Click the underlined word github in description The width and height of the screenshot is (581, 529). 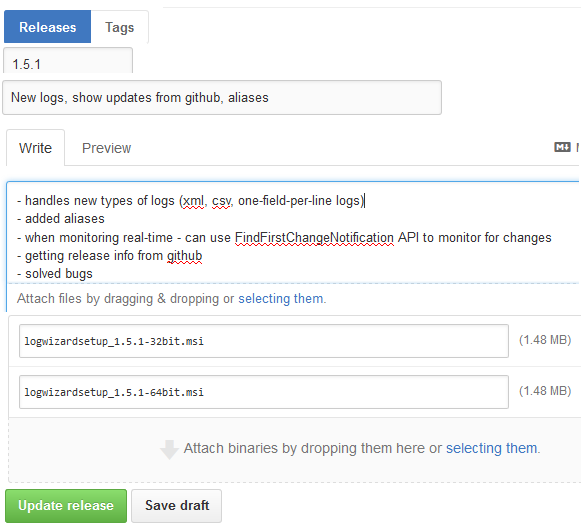click(x=185, y=256)
